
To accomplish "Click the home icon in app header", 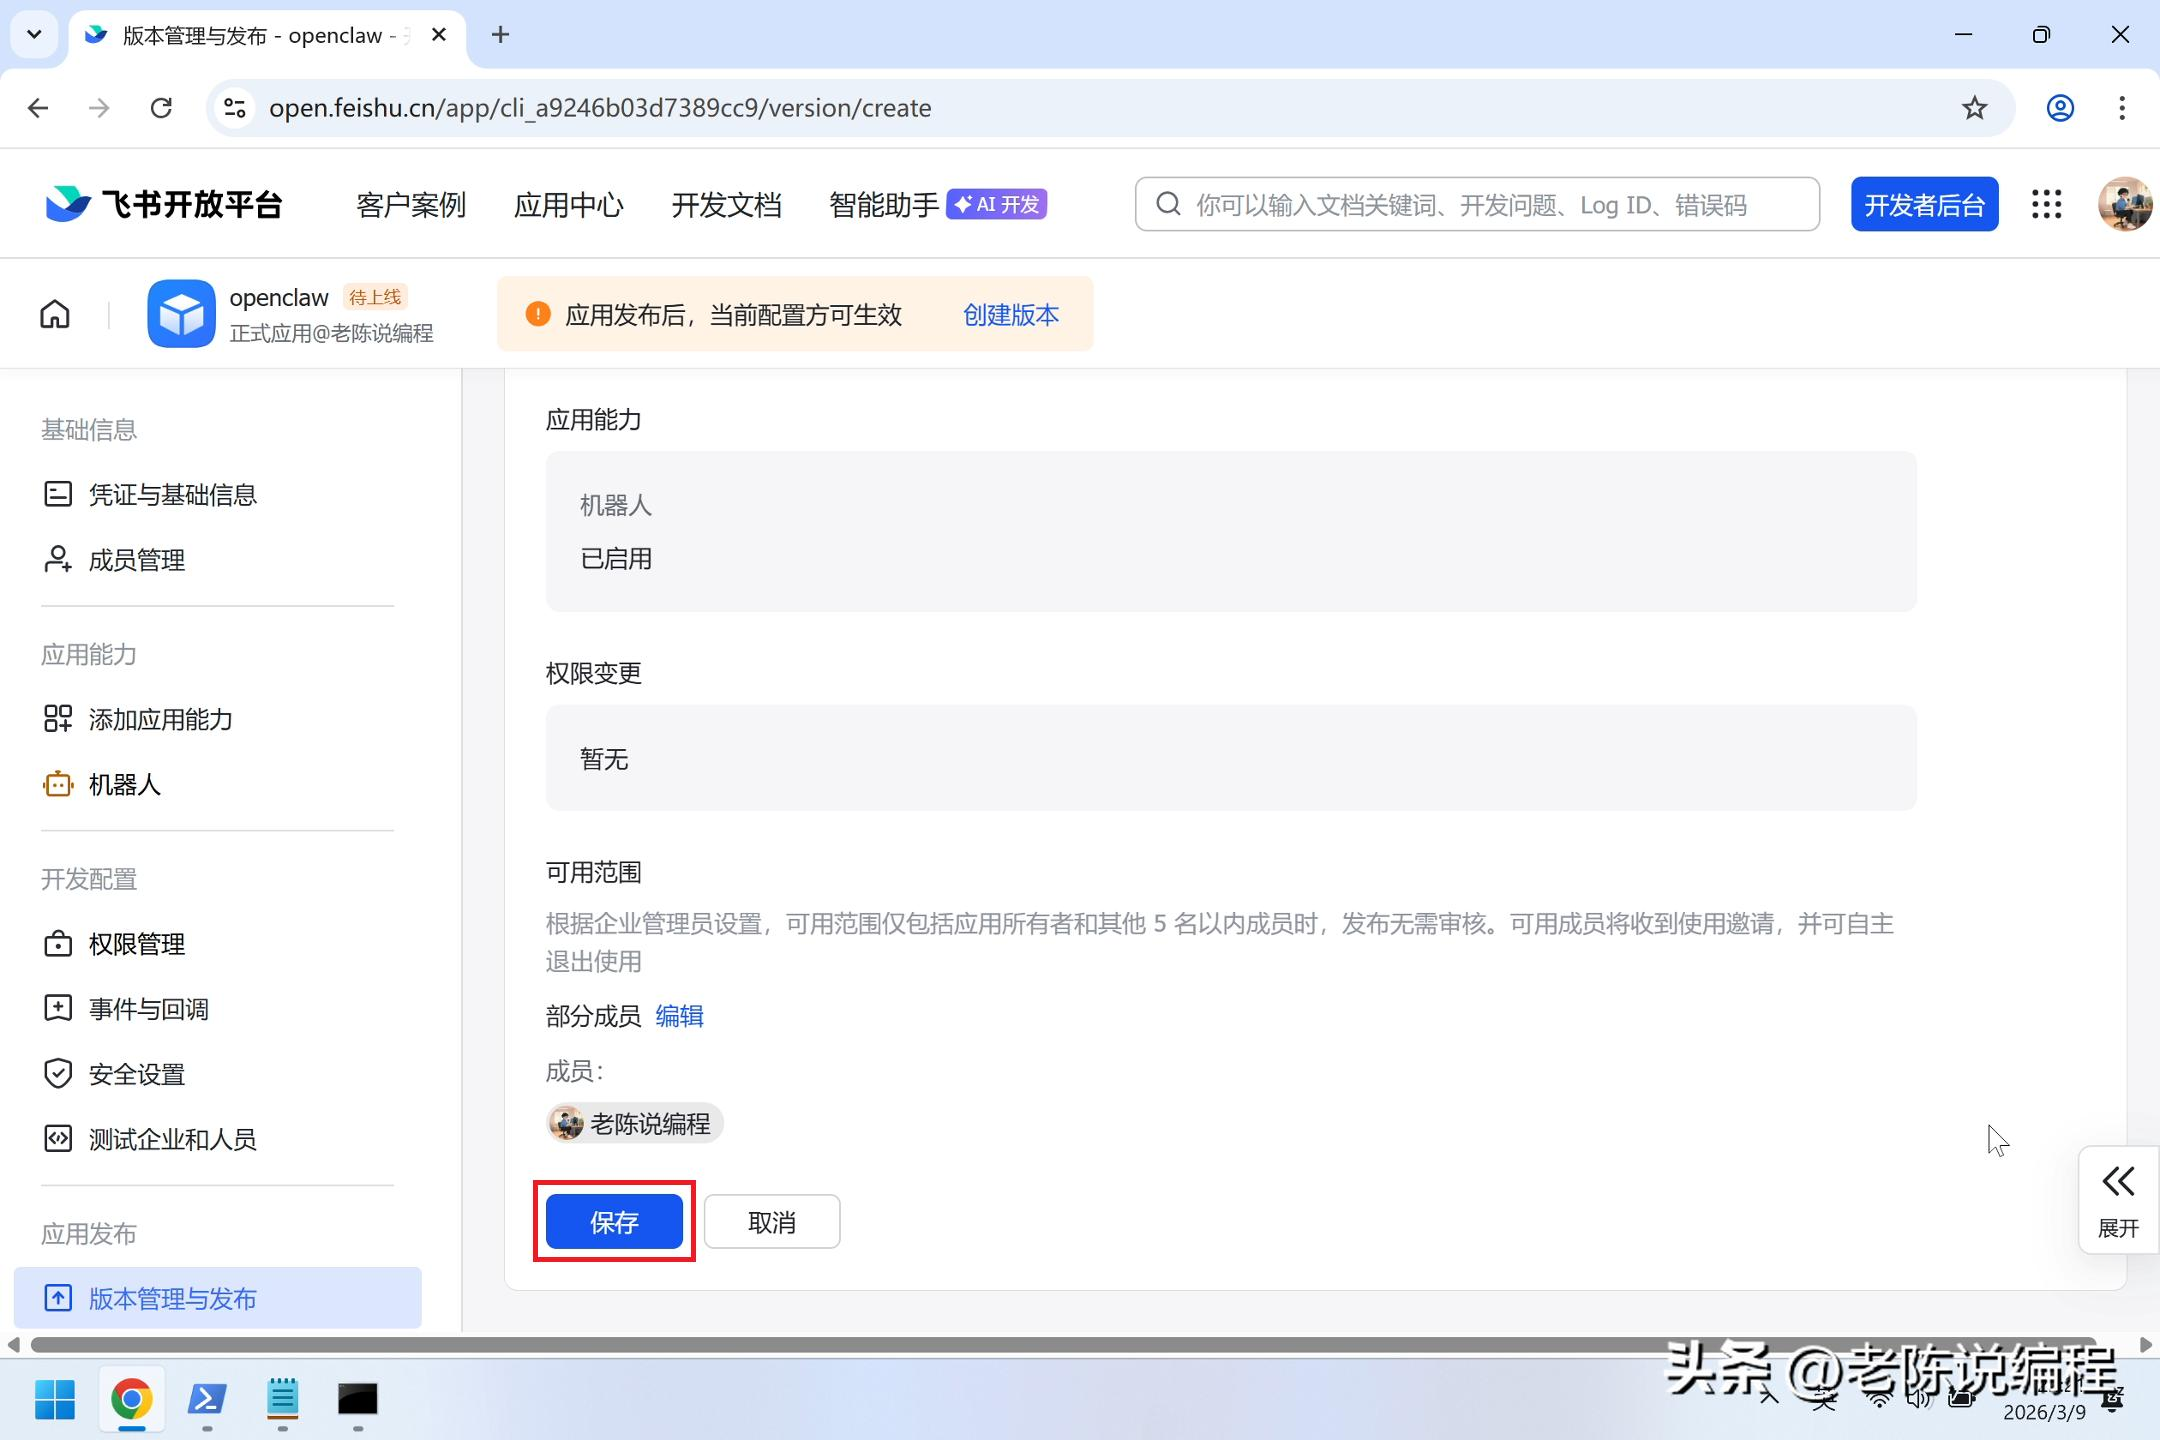I will pos(55,314).
